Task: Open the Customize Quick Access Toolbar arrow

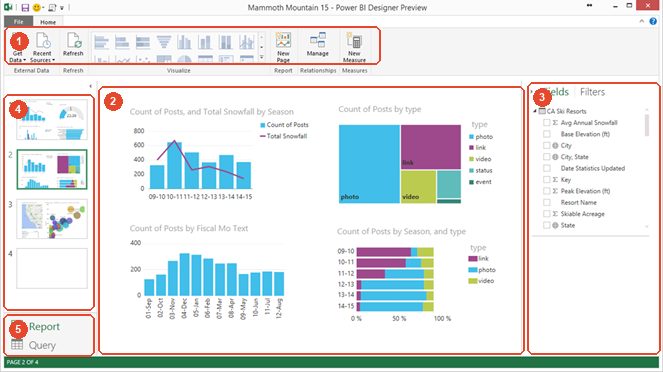Action: [62, 8]
